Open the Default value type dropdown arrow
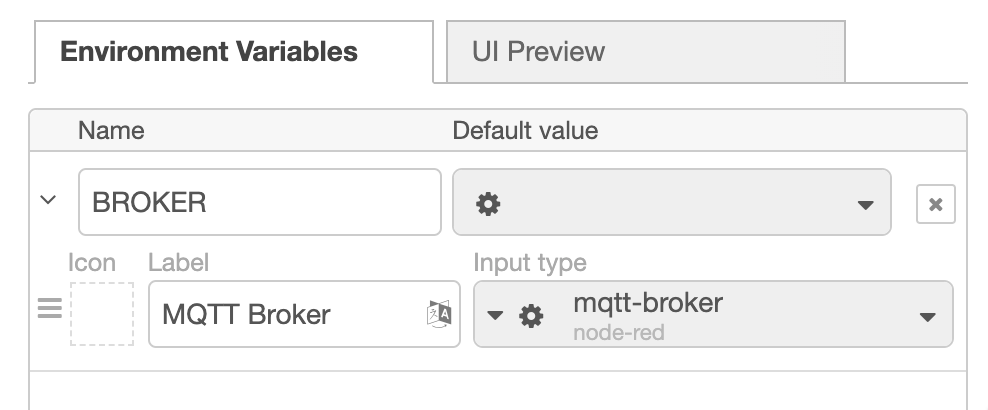The image size is (988, 410). 865,205
